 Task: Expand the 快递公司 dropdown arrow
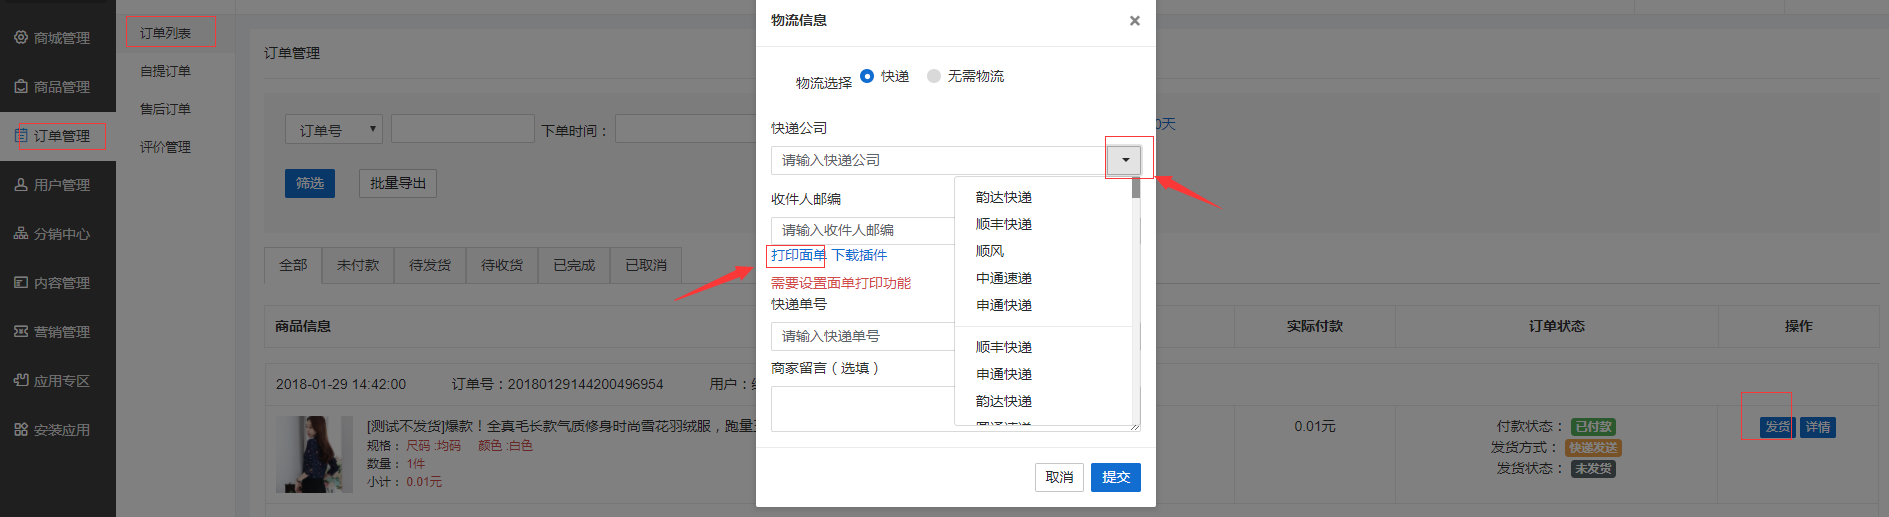click(x=1125, y=160)
